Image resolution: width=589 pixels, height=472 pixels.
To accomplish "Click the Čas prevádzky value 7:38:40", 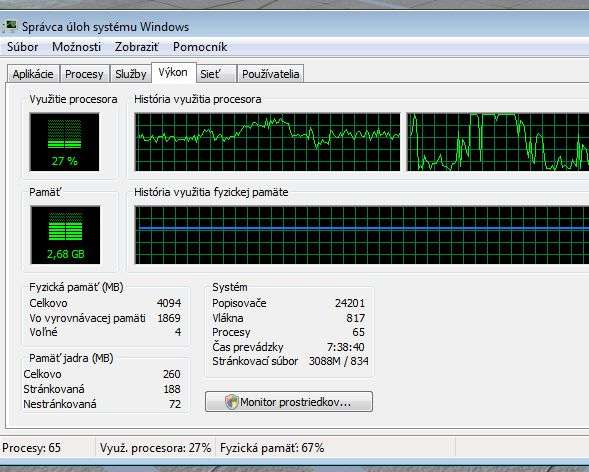I will [x=346, y=347].
